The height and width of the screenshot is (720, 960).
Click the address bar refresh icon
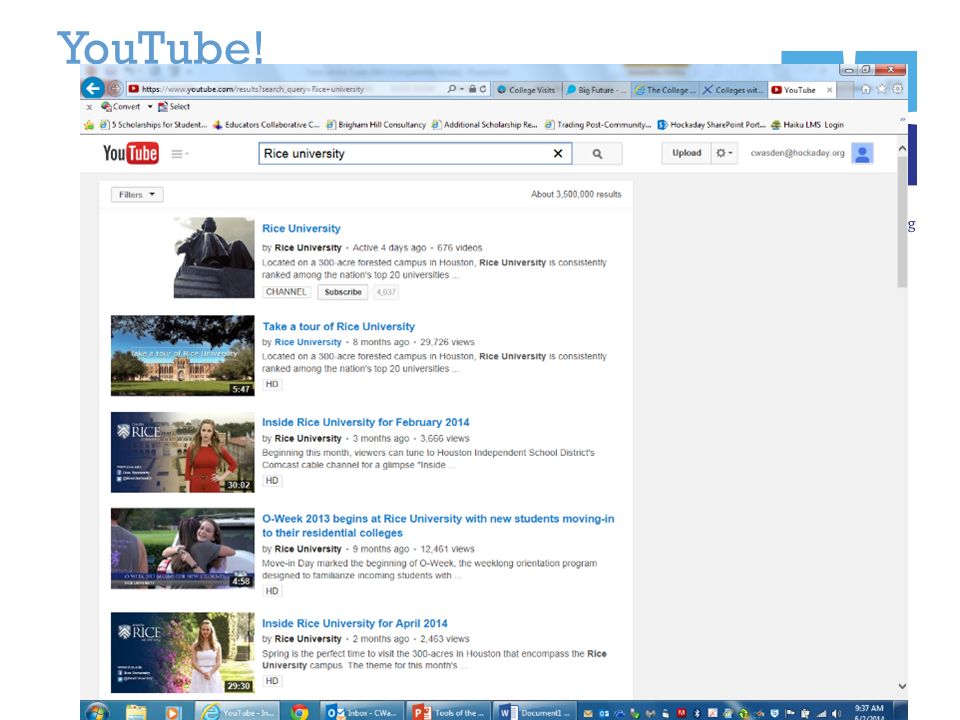point(483,89)
